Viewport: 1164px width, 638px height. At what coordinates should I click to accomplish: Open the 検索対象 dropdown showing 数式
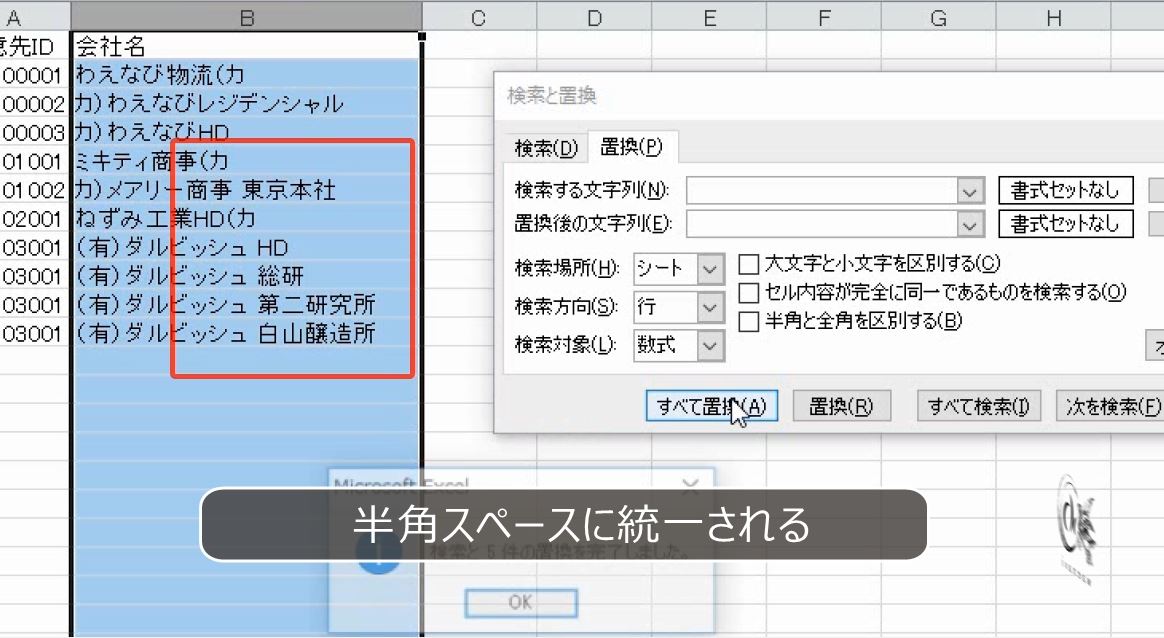point(679,345)
